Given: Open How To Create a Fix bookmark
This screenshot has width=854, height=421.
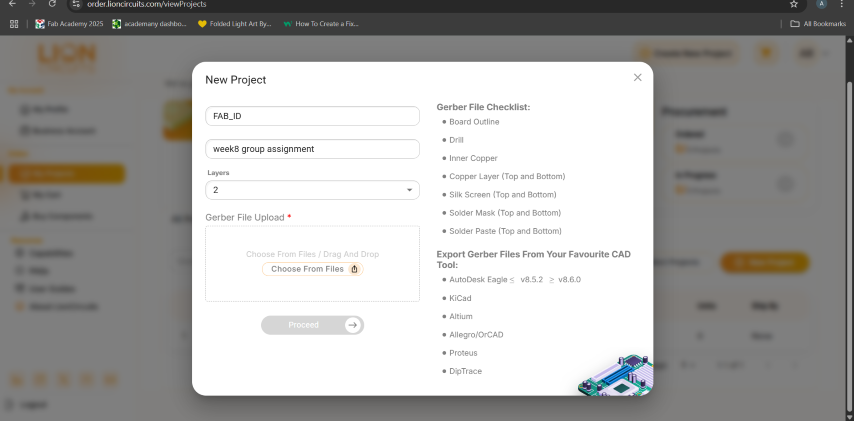Looking at the screenshot, I should pos(321,24).
